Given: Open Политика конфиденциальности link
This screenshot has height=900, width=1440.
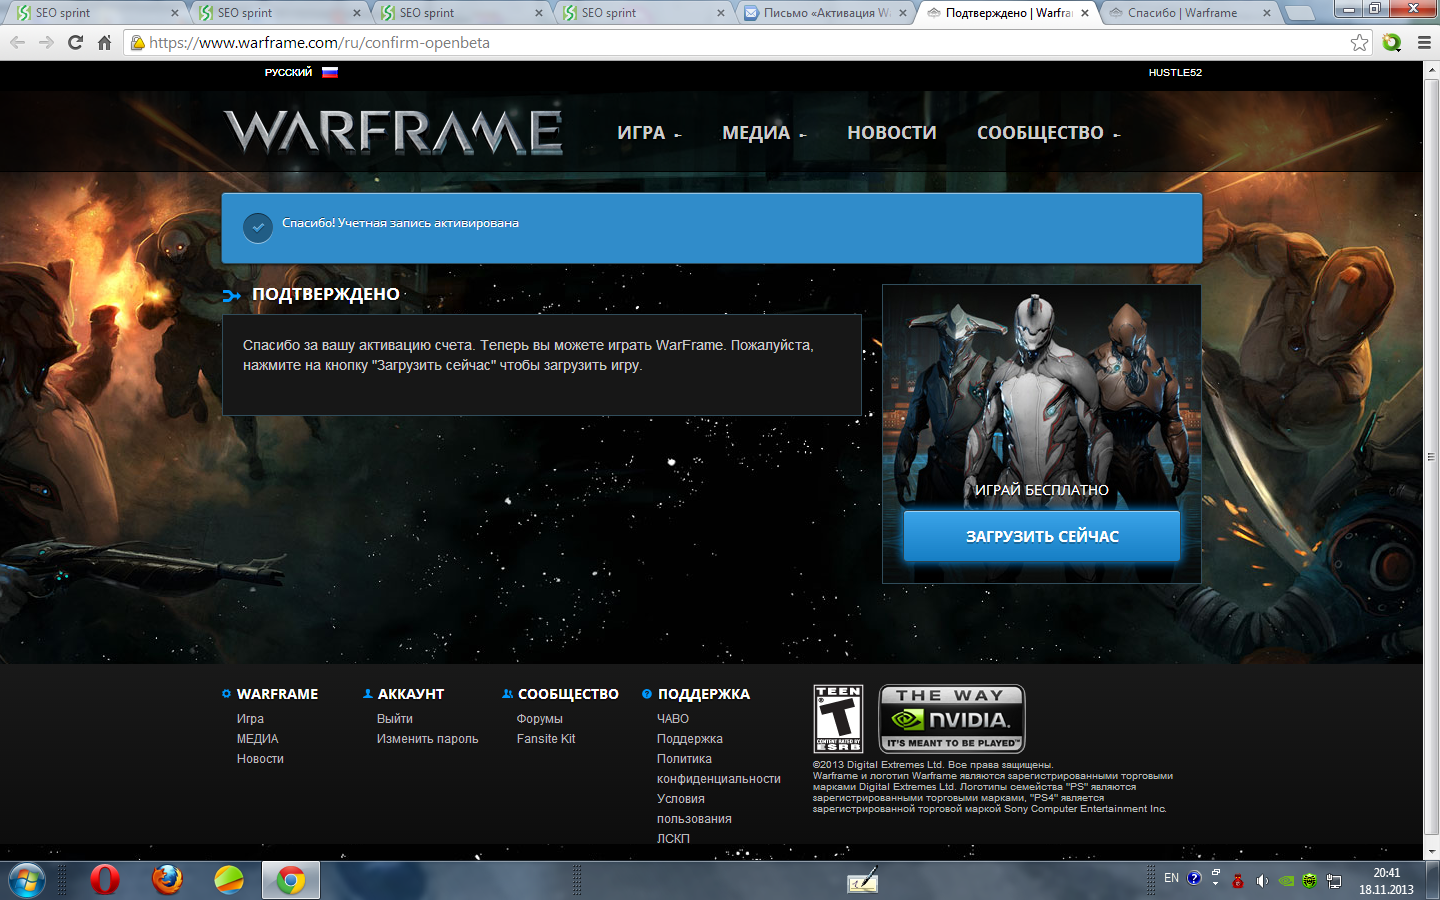Looking at the screenshot, I should 718,769.
